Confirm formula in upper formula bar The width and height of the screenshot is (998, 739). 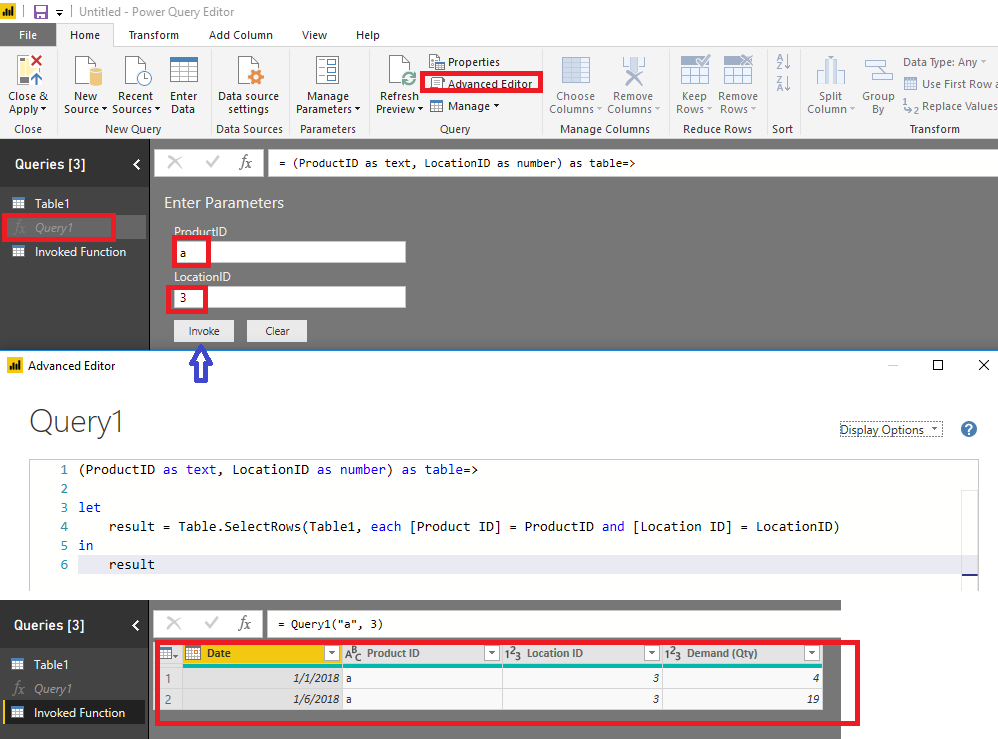(213, 163)
